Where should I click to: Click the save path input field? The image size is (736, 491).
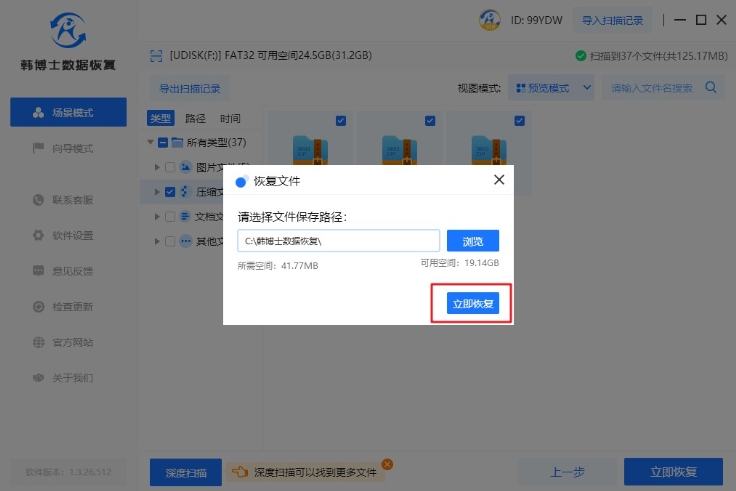[338, 241]
